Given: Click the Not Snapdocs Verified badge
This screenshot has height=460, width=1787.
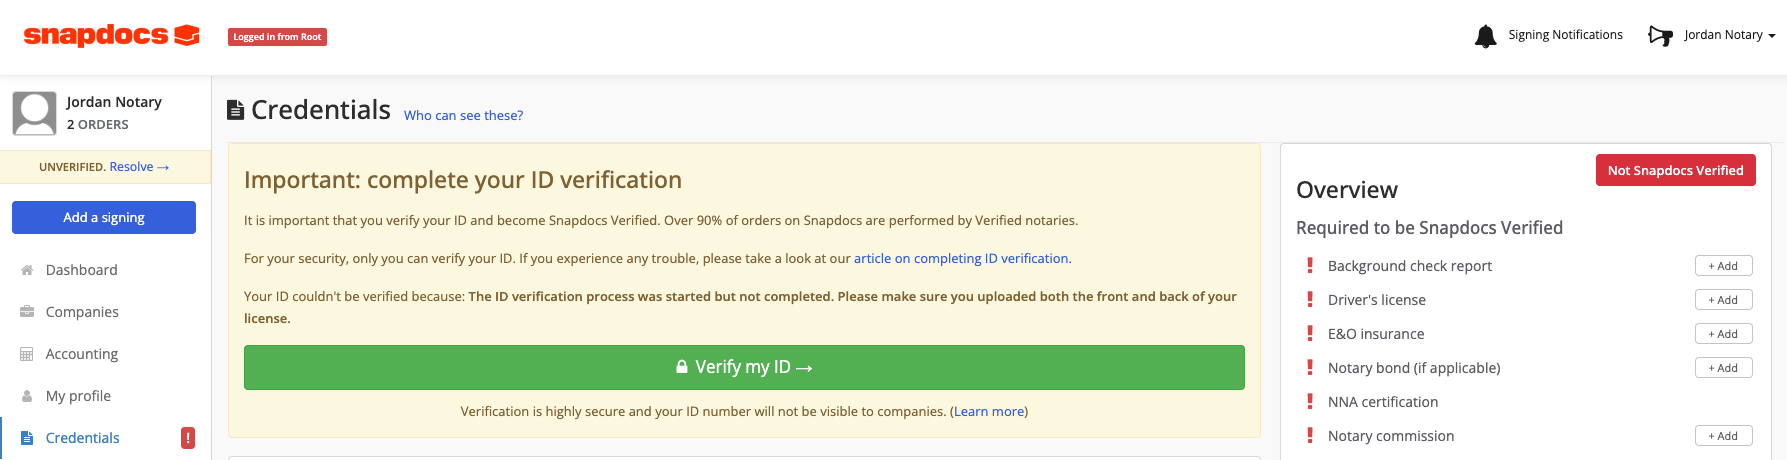Looking at the screenshot, I should click(x=1675, y=170).
